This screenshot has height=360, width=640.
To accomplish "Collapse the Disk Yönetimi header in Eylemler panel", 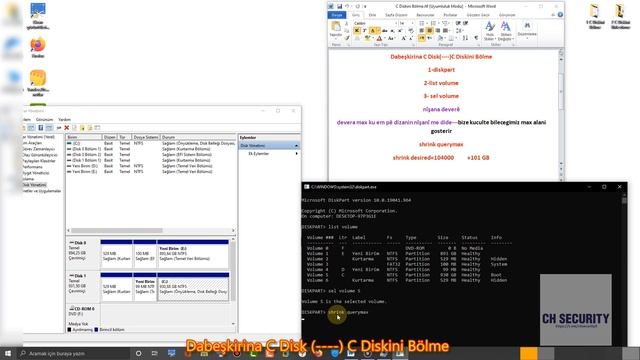I will [x=296, y=146].
